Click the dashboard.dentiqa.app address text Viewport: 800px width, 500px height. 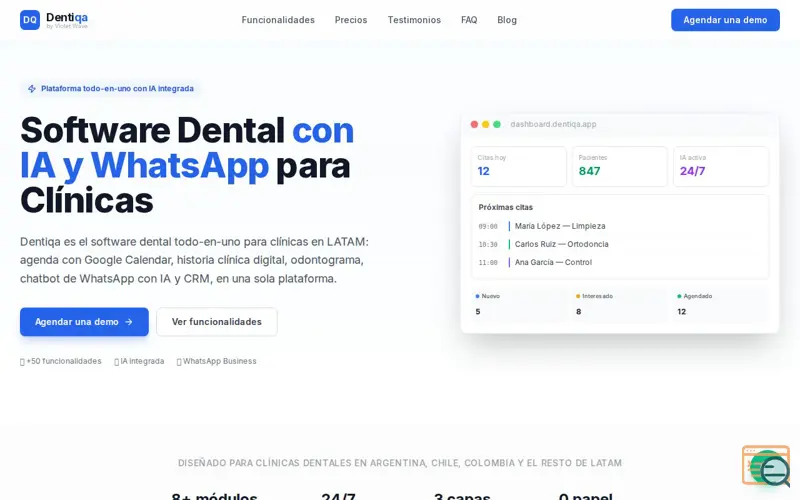(x=553, y=124)
